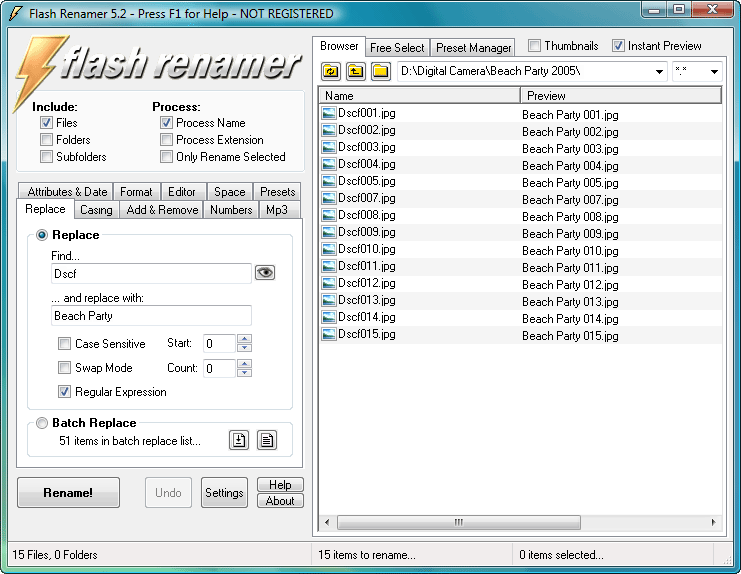Click the scroll right arrow in file list

pyautogui.click(x=713, y=522)
